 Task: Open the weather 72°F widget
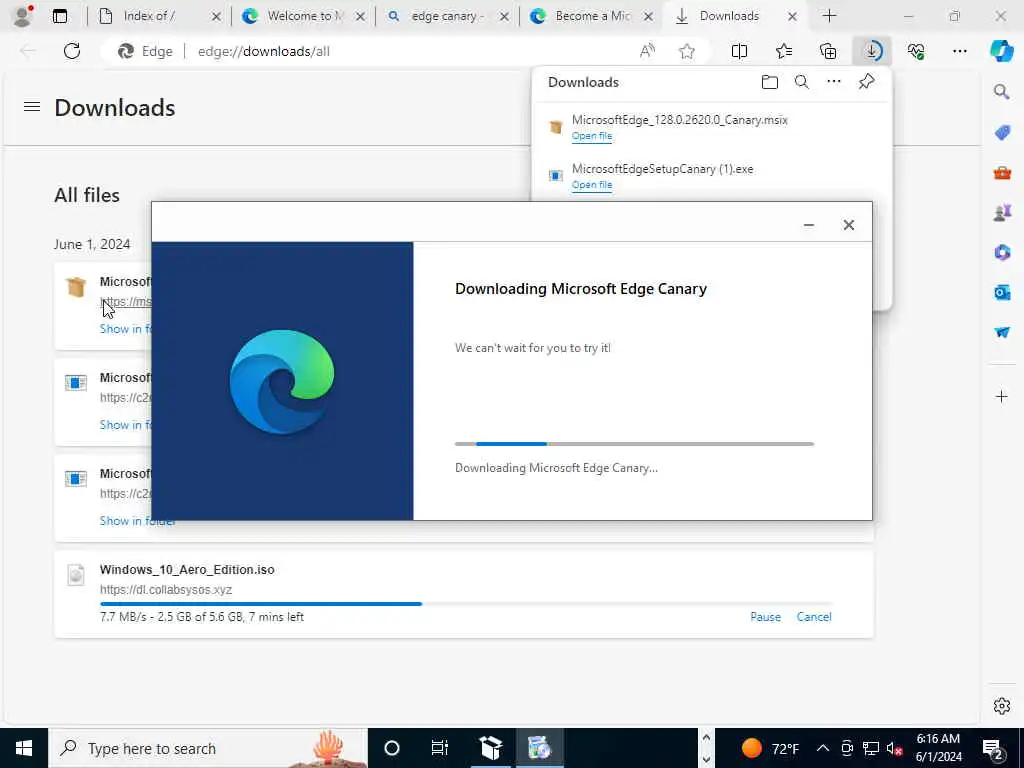pyautogui.click(x=771, y=748)
